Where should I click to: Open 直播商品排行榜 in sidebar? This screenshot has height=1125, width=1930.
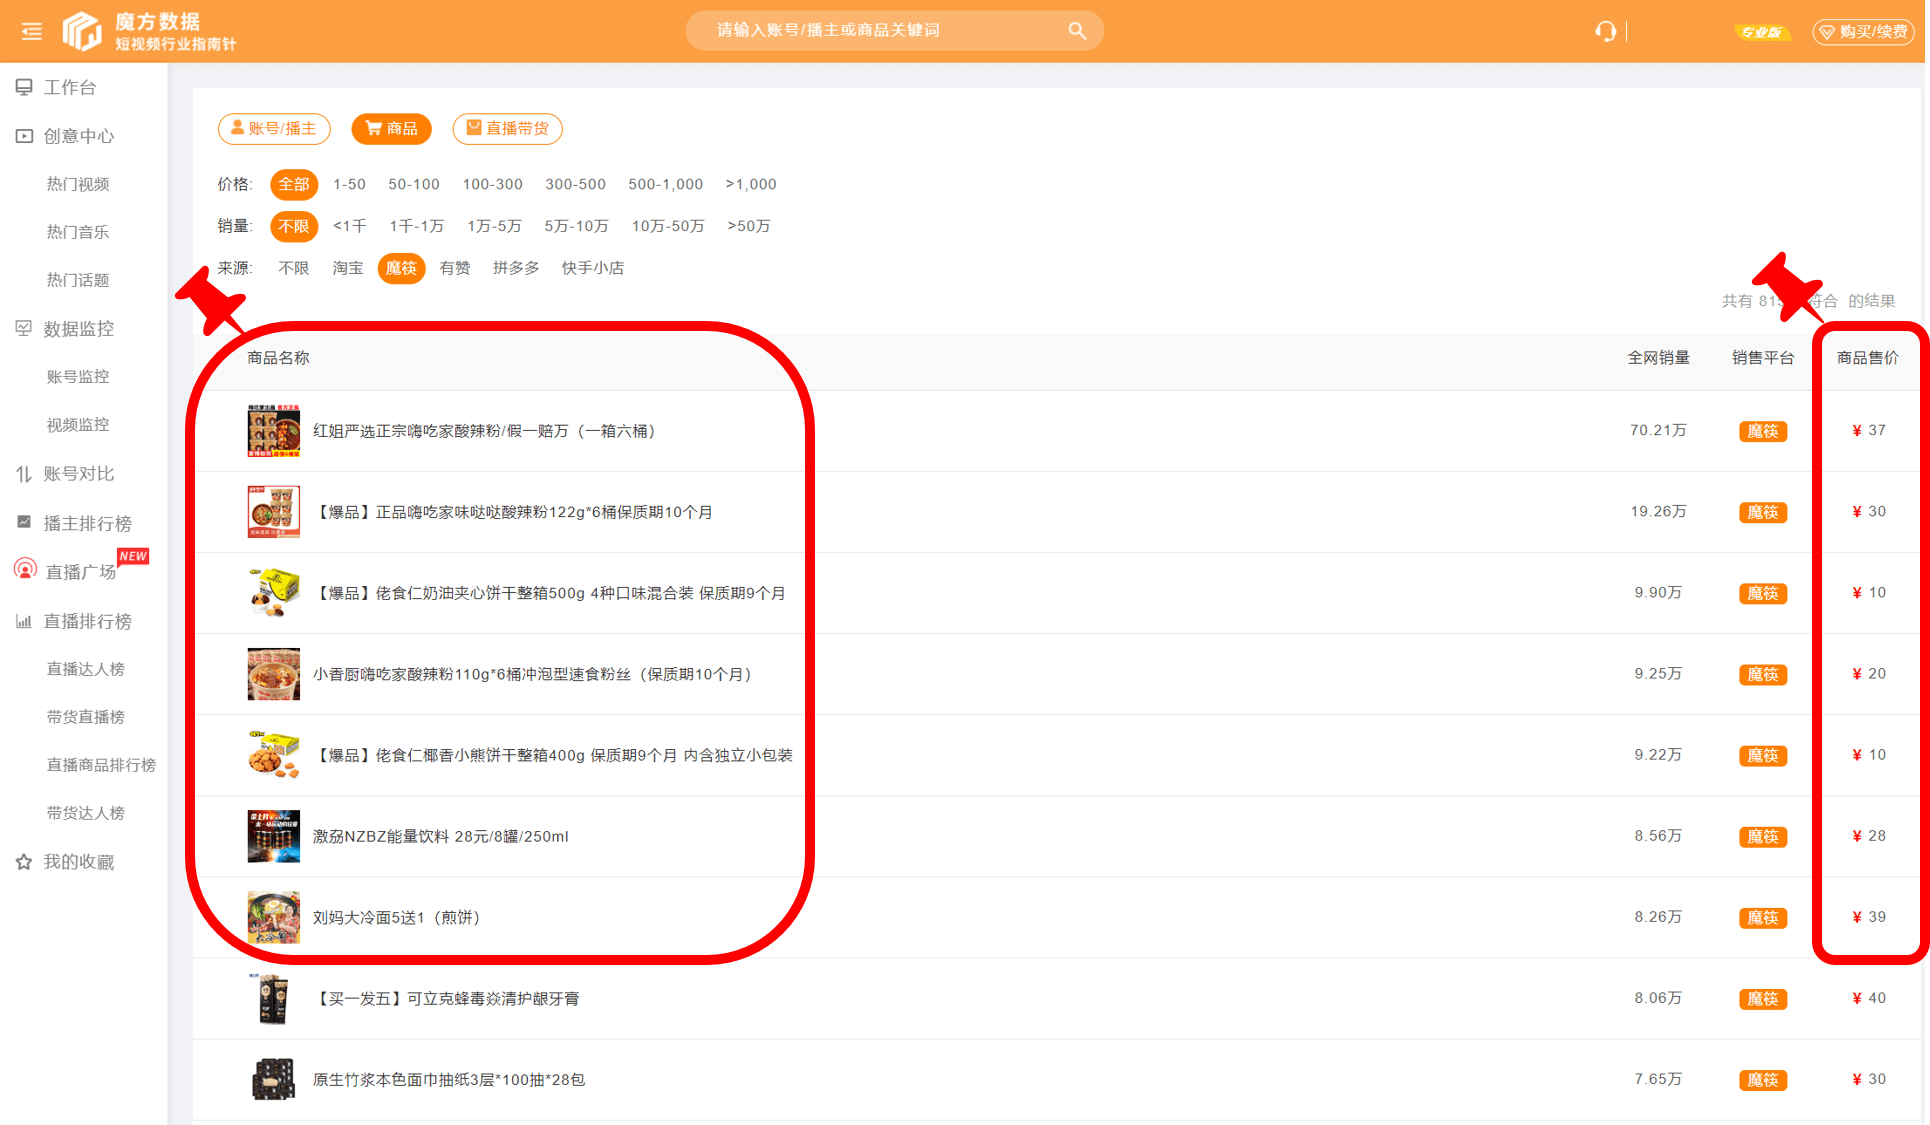[x=101, y=765]
